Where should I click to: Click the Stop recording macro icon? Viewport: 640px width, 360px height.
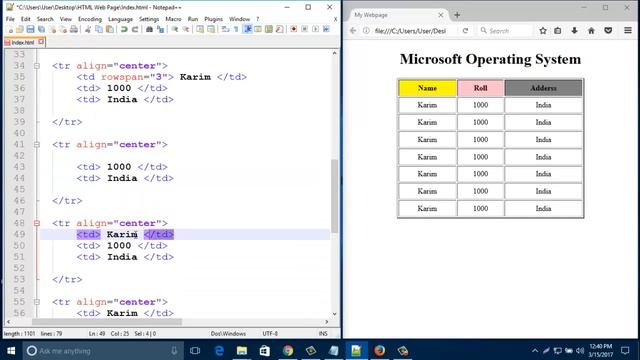coord(304,29)
